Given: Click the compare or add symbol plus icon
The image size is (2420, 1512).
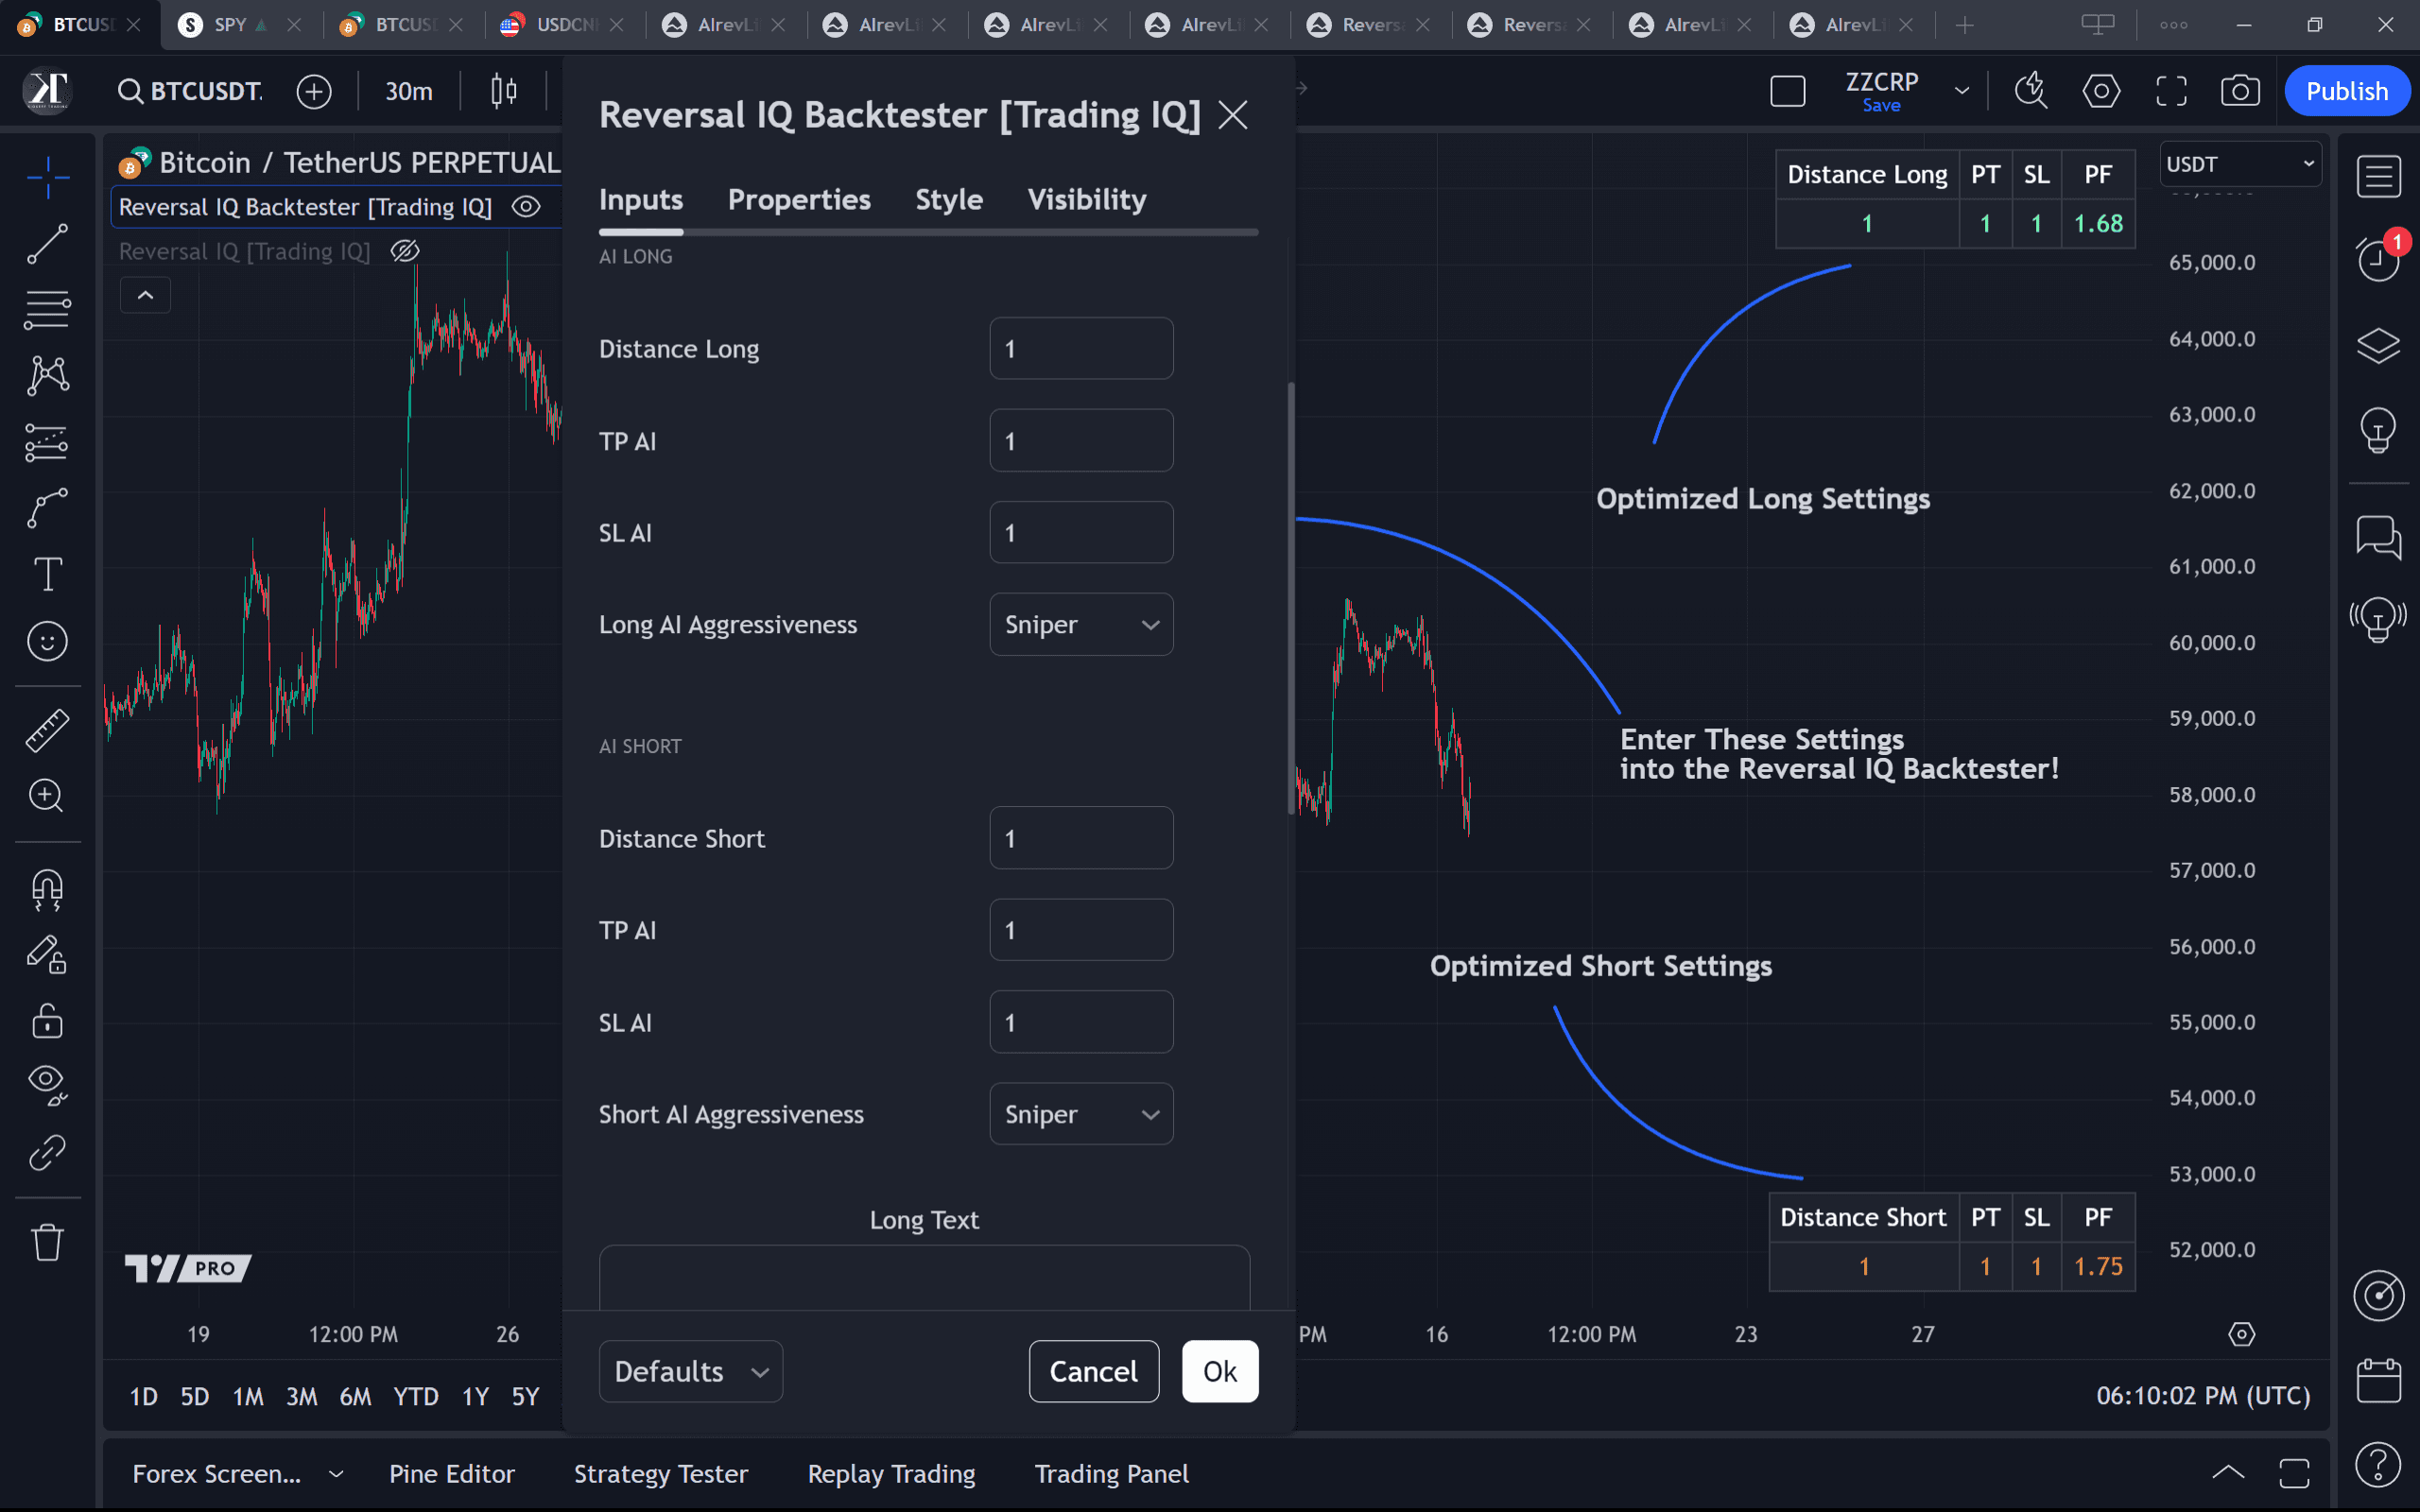Looking at the screenshot, I should pyautogui.click(x=314, y=91).
